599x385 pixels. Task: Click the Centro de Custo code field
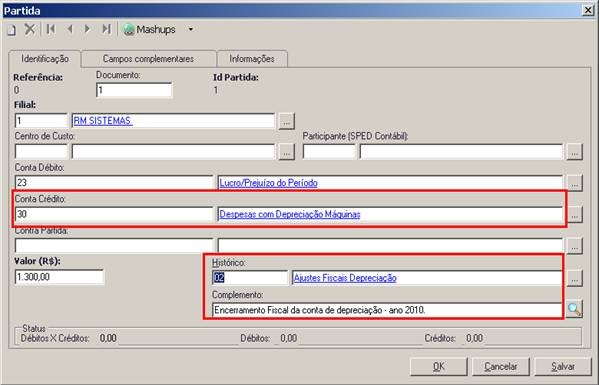point(41,152)
